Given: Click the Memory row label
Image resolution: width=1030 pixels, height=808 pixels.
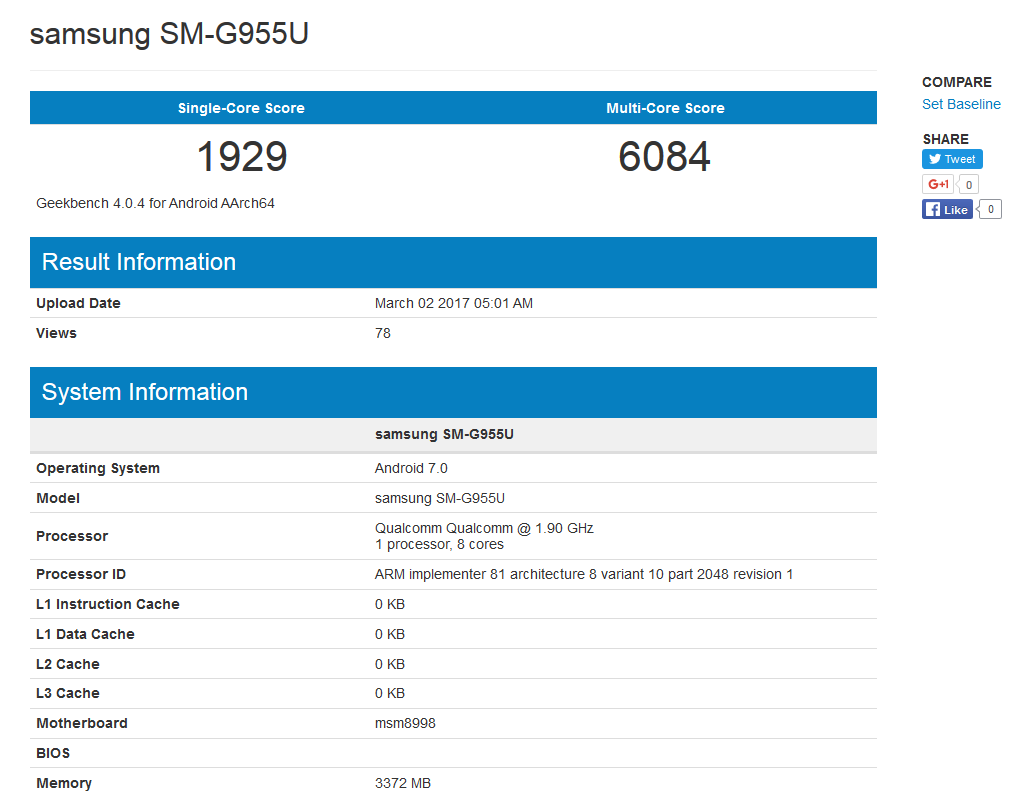Looking at the screenshot, I should pos(64,783).
